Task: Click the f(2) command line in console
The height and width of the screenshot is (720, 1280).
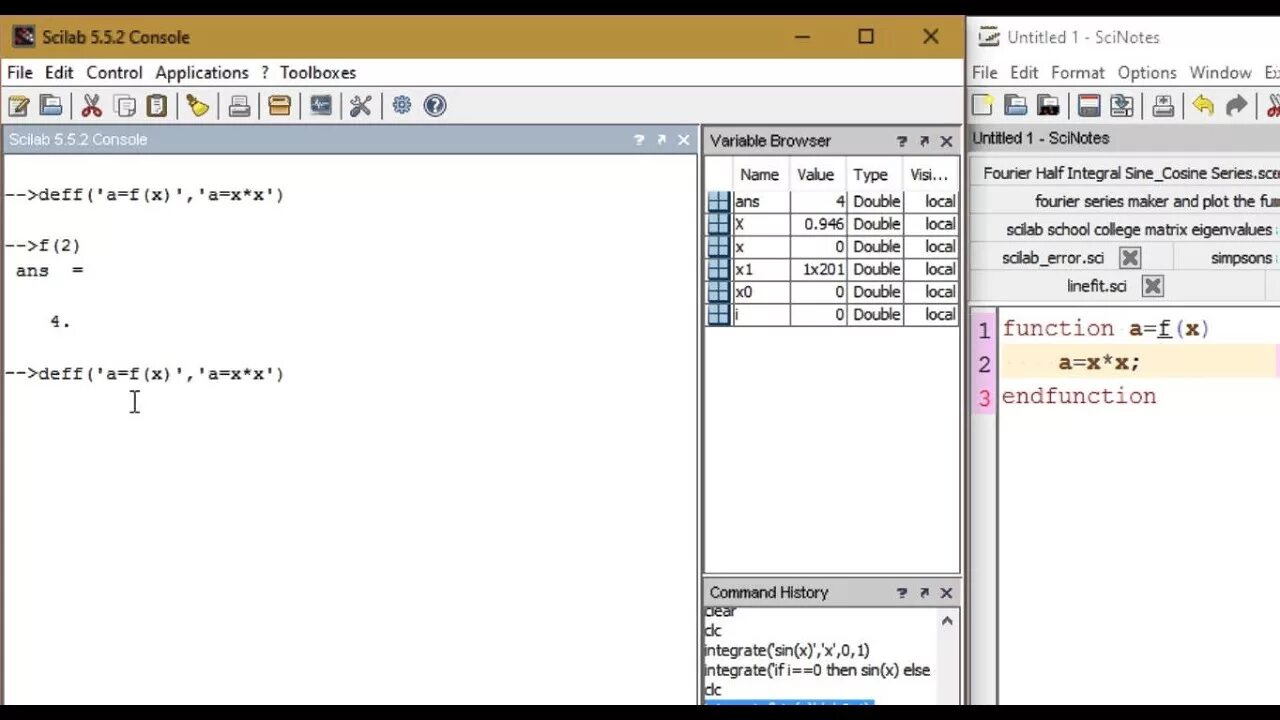Action: point(43,245)
